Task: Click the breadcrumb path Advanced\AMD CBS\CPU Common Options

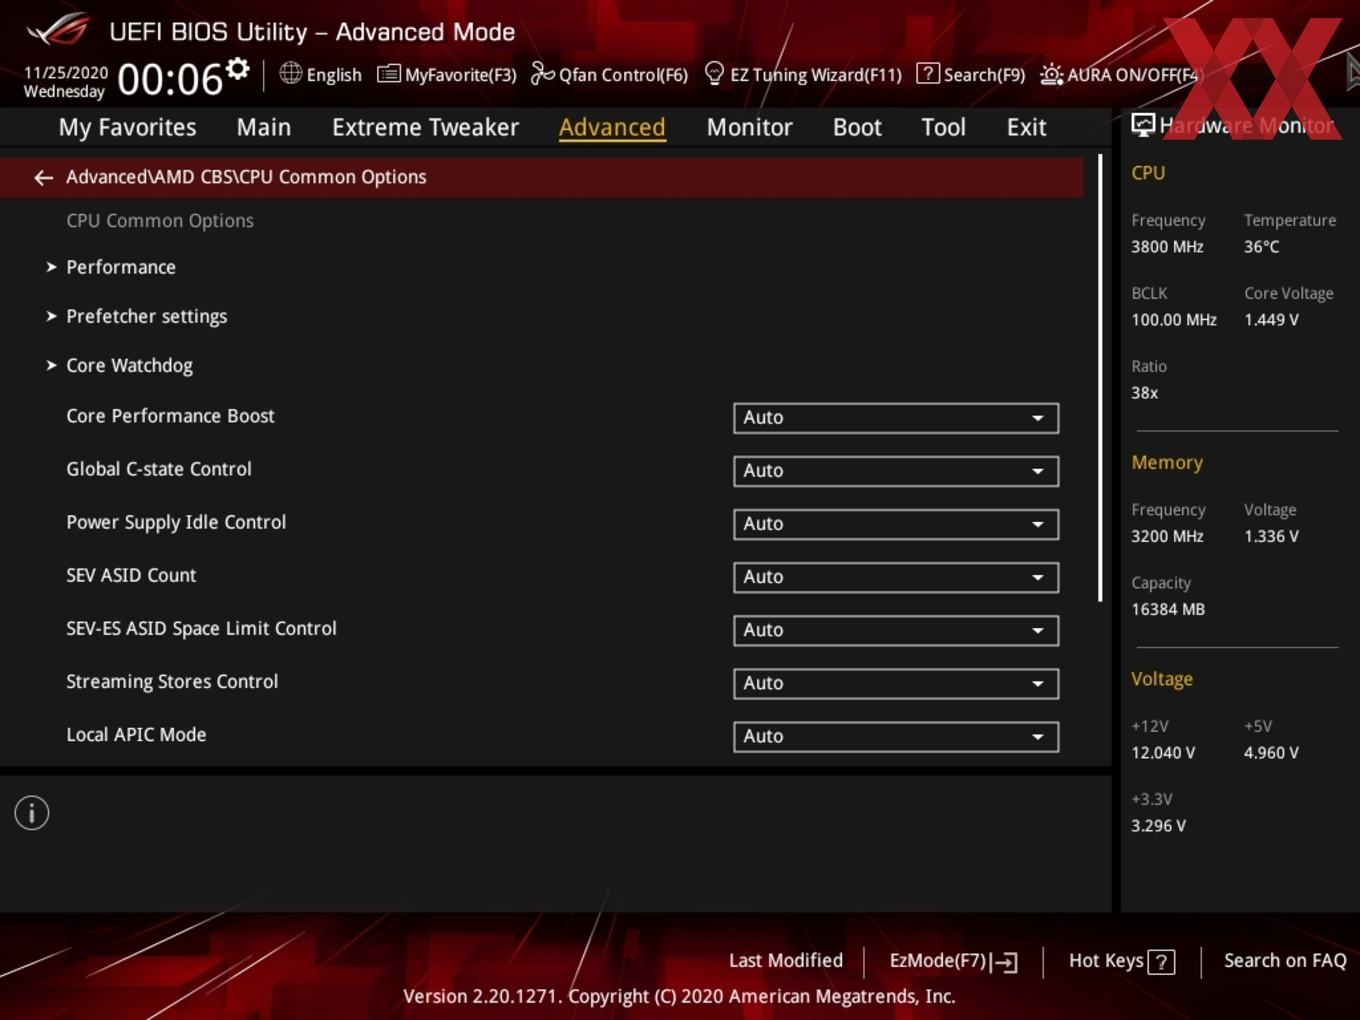Action: [246, 177]
